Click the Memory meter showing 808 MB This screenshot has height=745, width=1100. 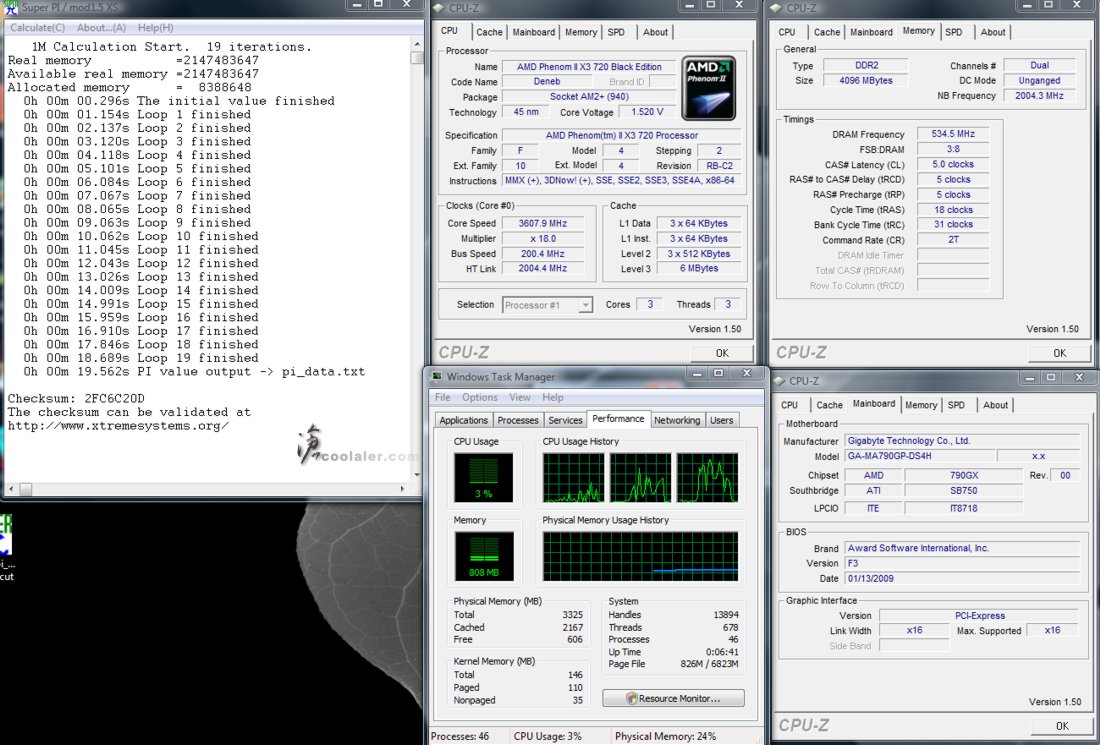[484, 556]
